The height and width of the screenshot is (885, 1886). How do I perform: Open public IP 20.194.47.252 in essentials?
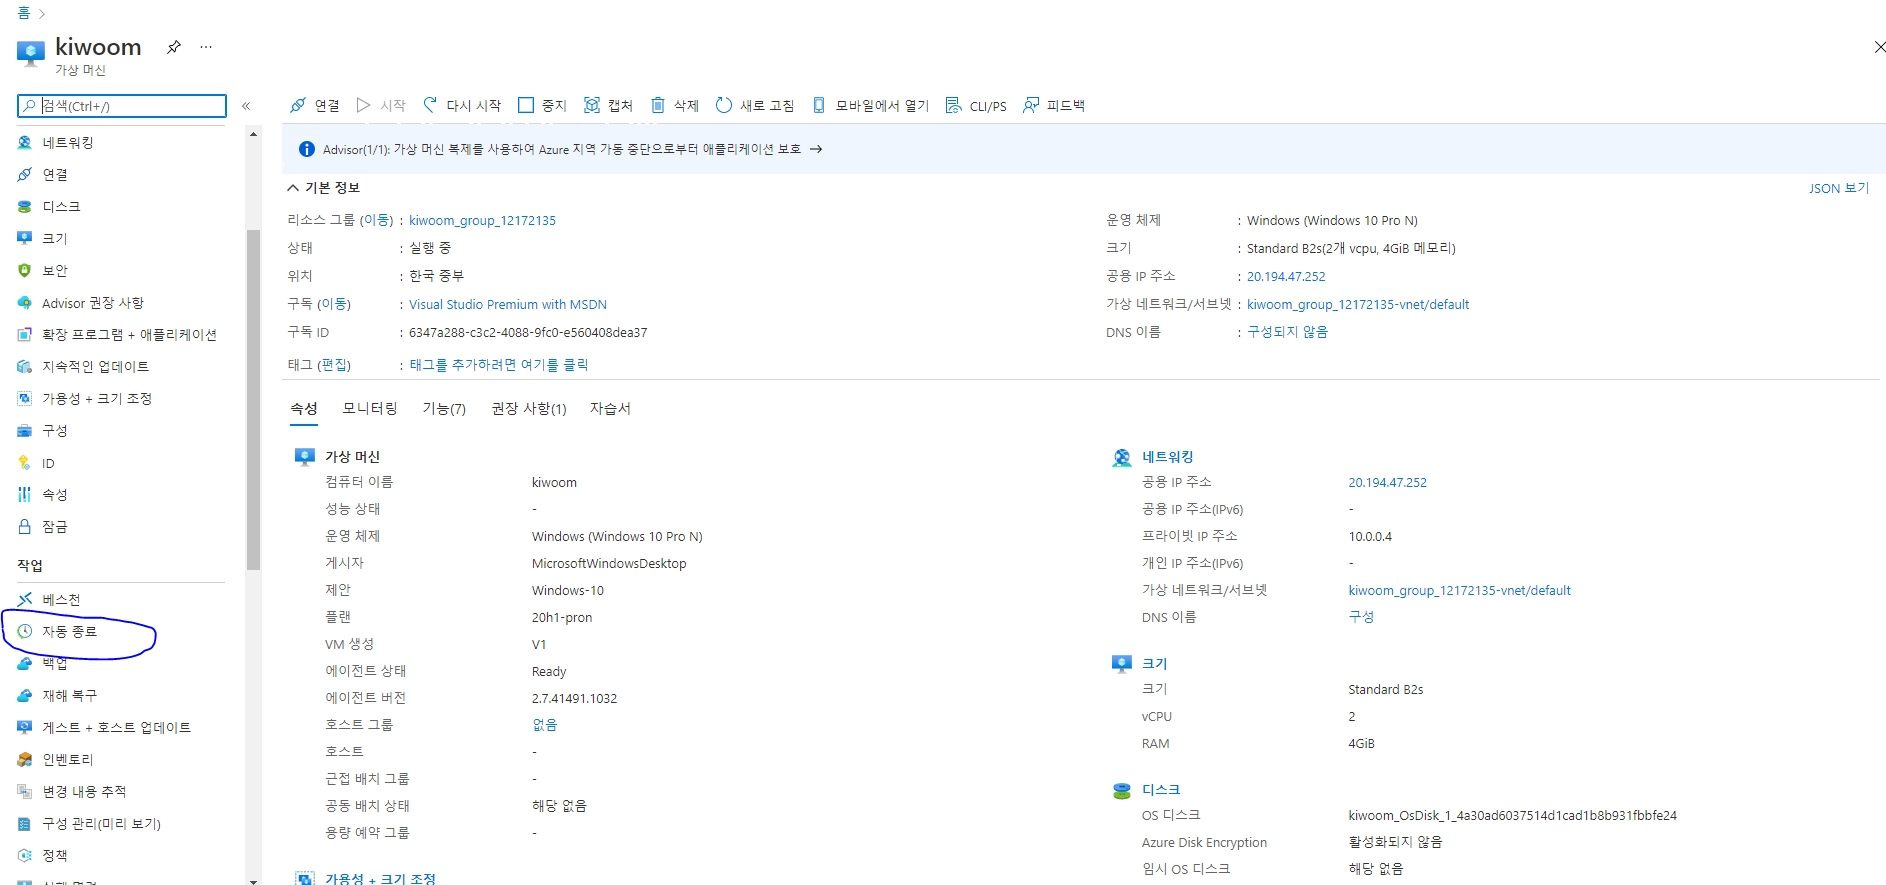1285,276
